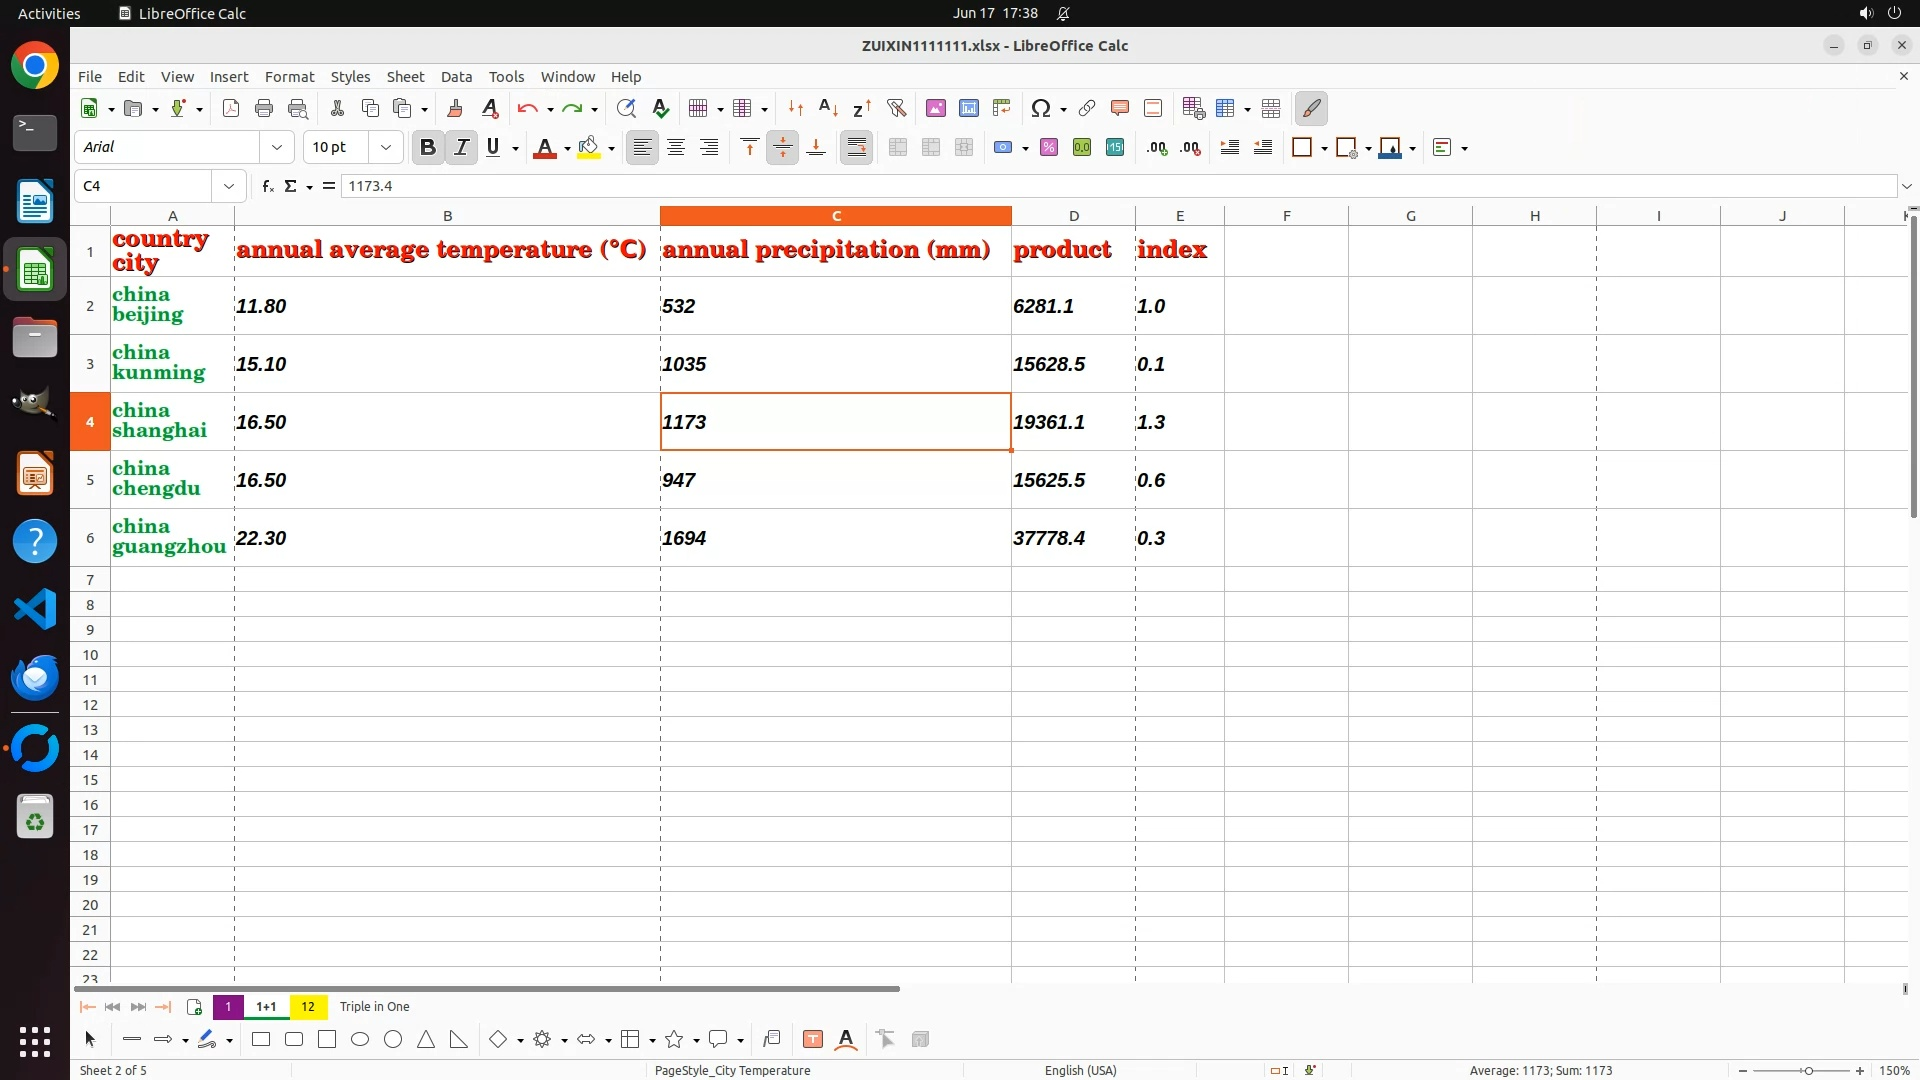Click the AutoFilter icon

coord(896,108)
